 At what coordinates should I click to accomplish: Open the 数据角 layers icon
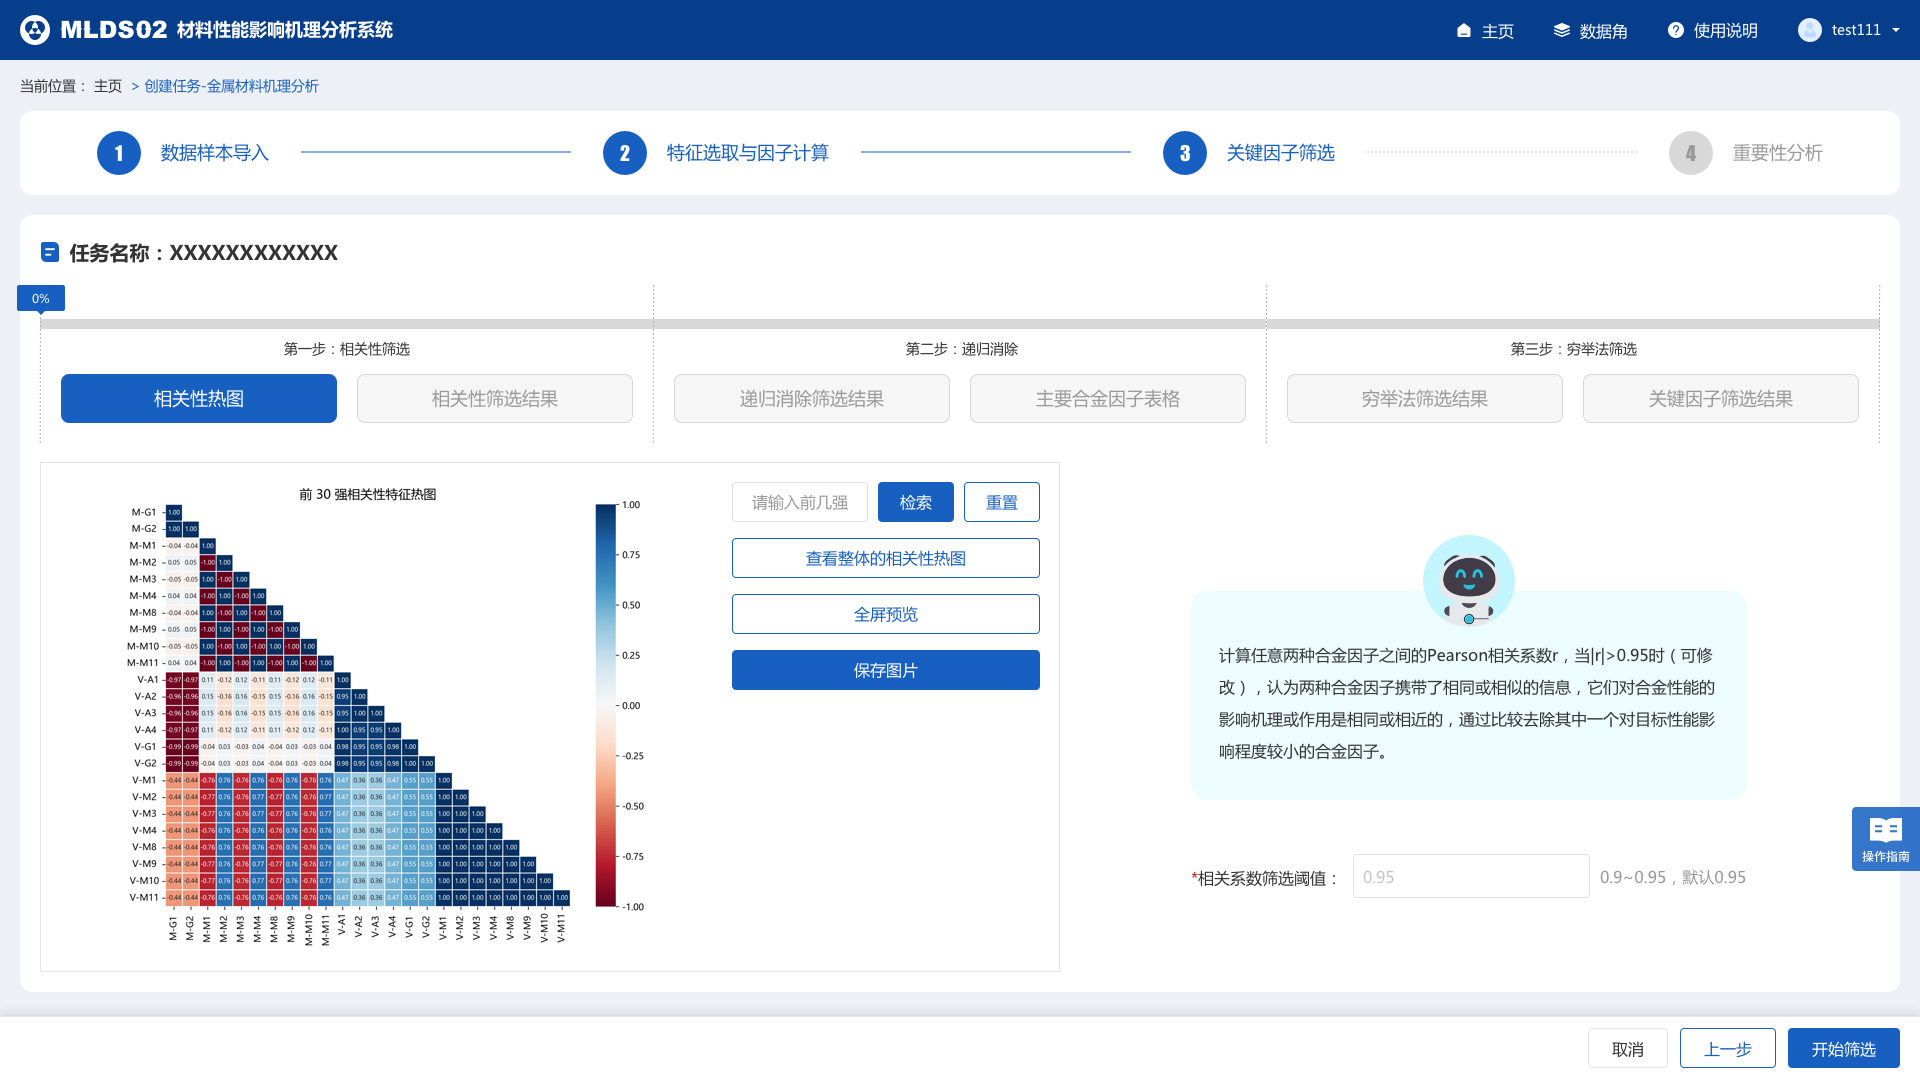[1561, 31]
